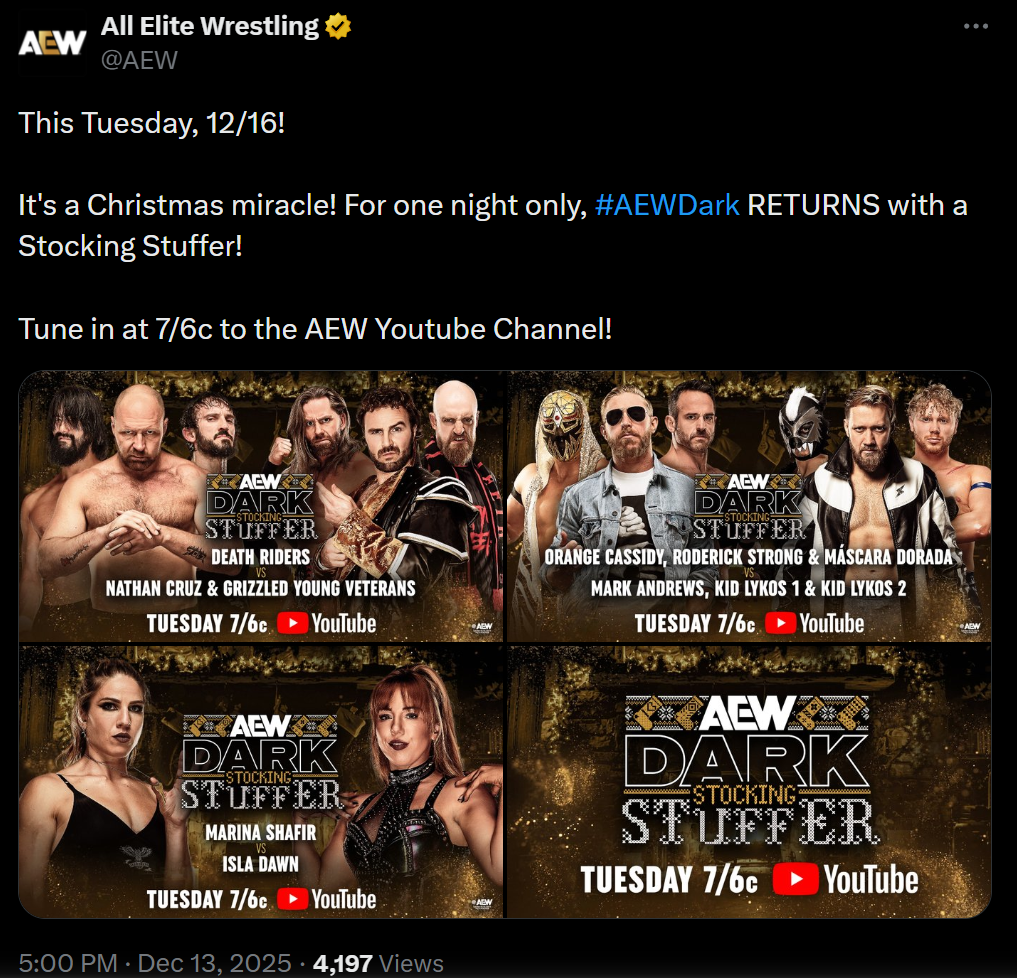The height and width of the screenshot is (978, 1017).
Task: Open the 4,197 Views count
Action: [378, 963]
